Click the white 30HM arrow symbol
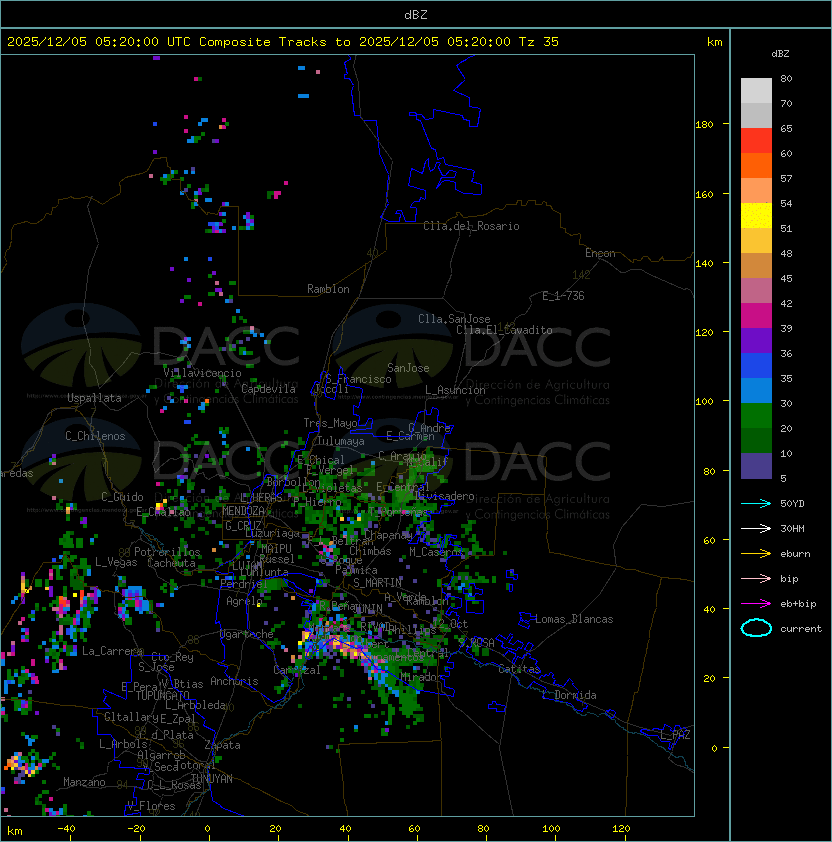 756,529
